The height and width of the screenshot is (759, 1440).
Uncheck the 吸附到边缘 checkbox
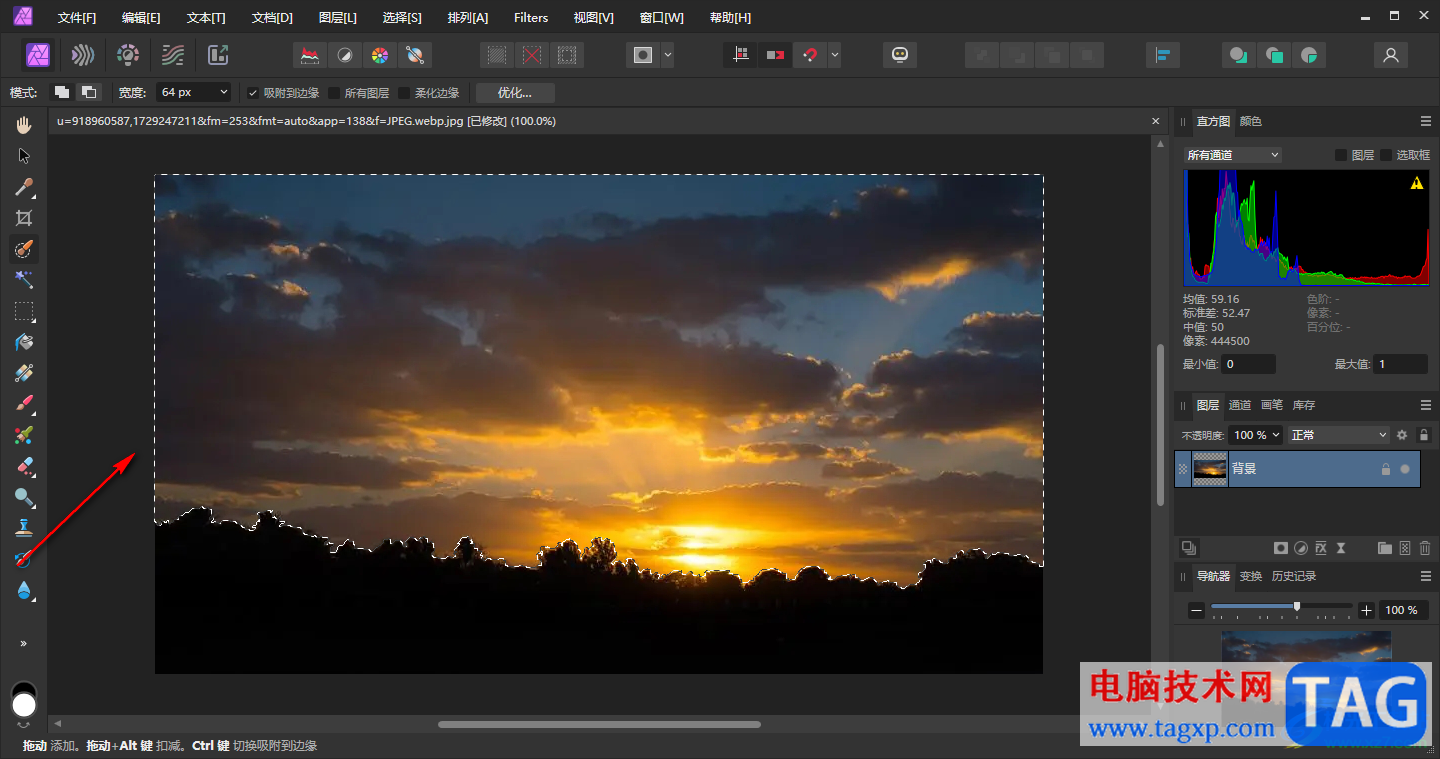point(253,93)
